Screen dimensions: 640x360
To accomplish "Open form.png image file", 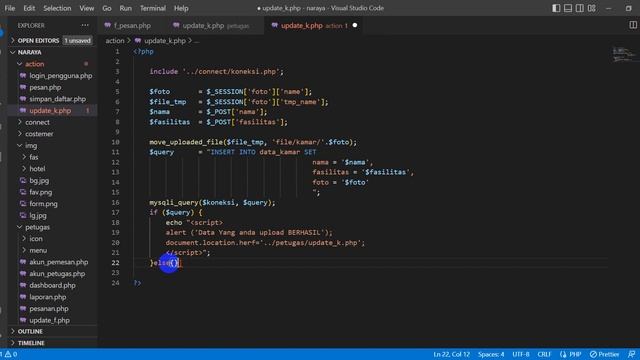I will (x=43, y=204).
